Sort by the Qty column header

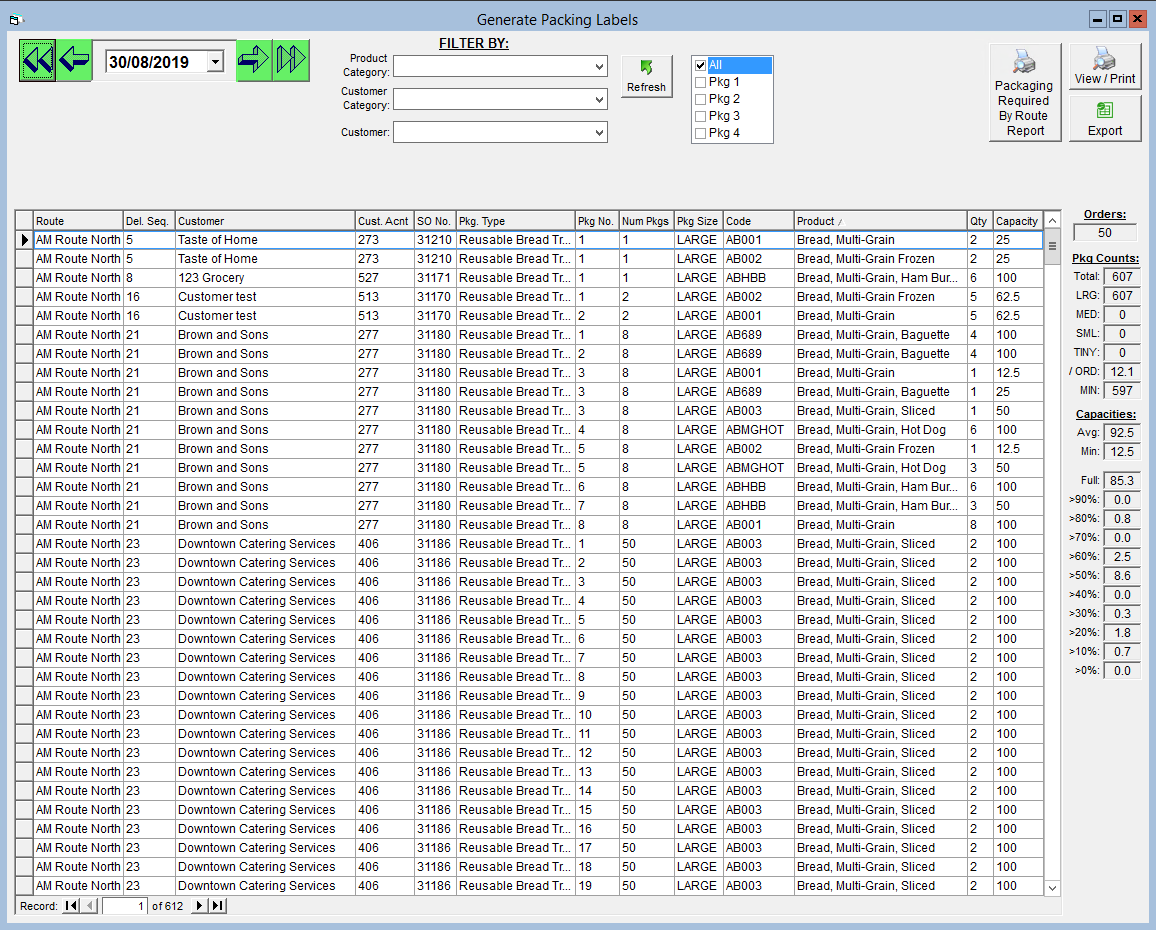[980, 221]
